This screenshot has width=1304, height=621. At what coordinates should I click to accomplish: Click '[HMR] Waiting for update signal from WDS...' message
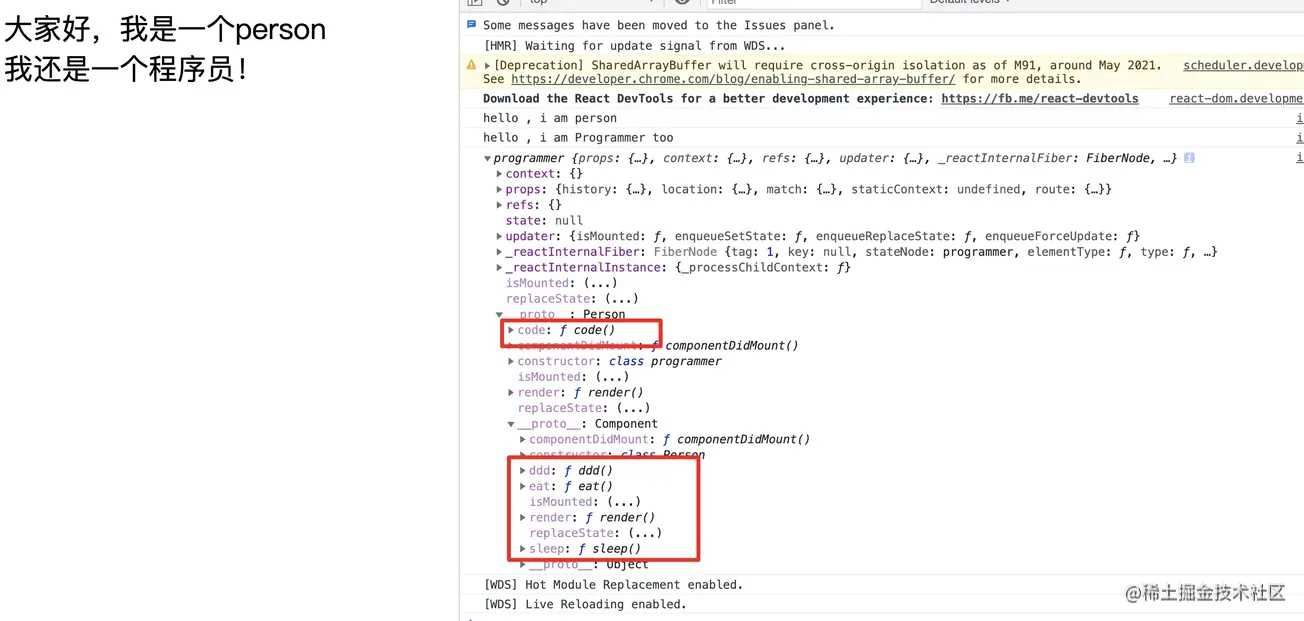pyautogui.click(x=634, y=45)
